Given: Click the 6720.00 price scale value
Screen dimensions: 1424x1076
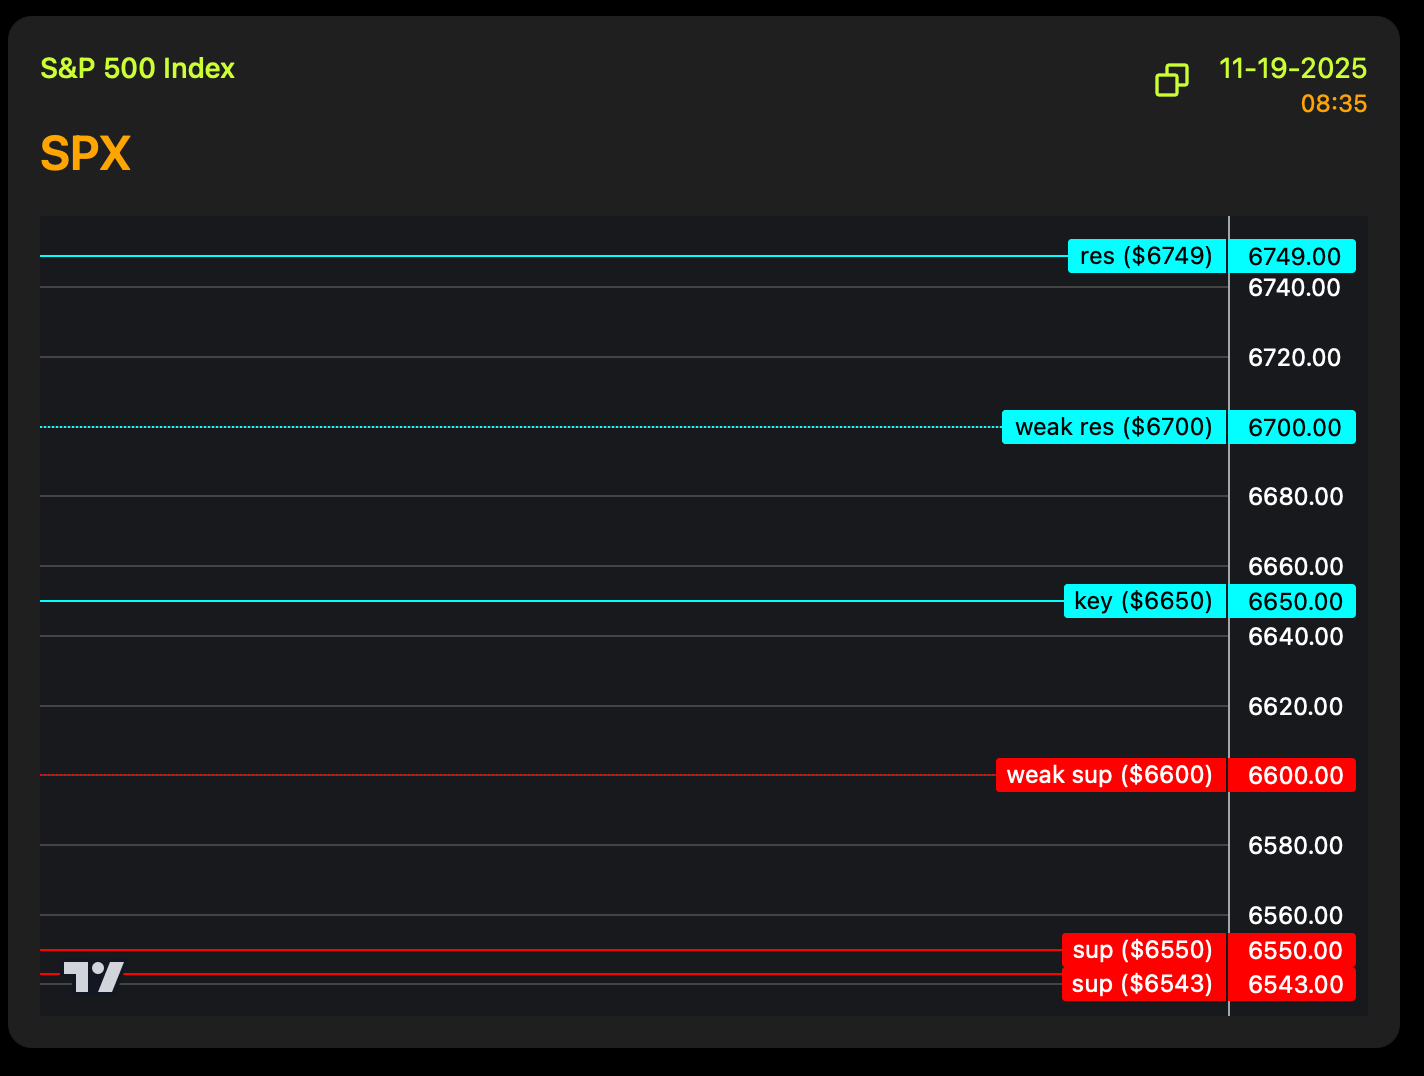Looking at the screenshot, I should pos(1294,357).
